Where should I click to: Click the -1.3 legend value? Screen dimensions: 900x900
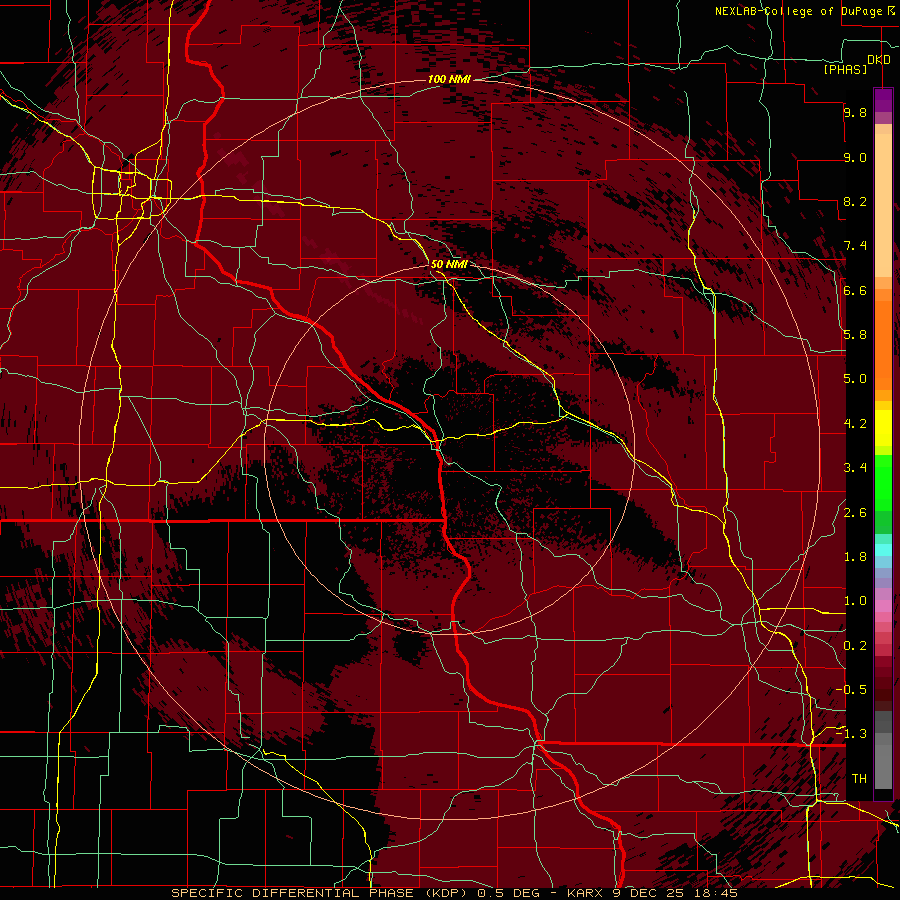point(851,735)
